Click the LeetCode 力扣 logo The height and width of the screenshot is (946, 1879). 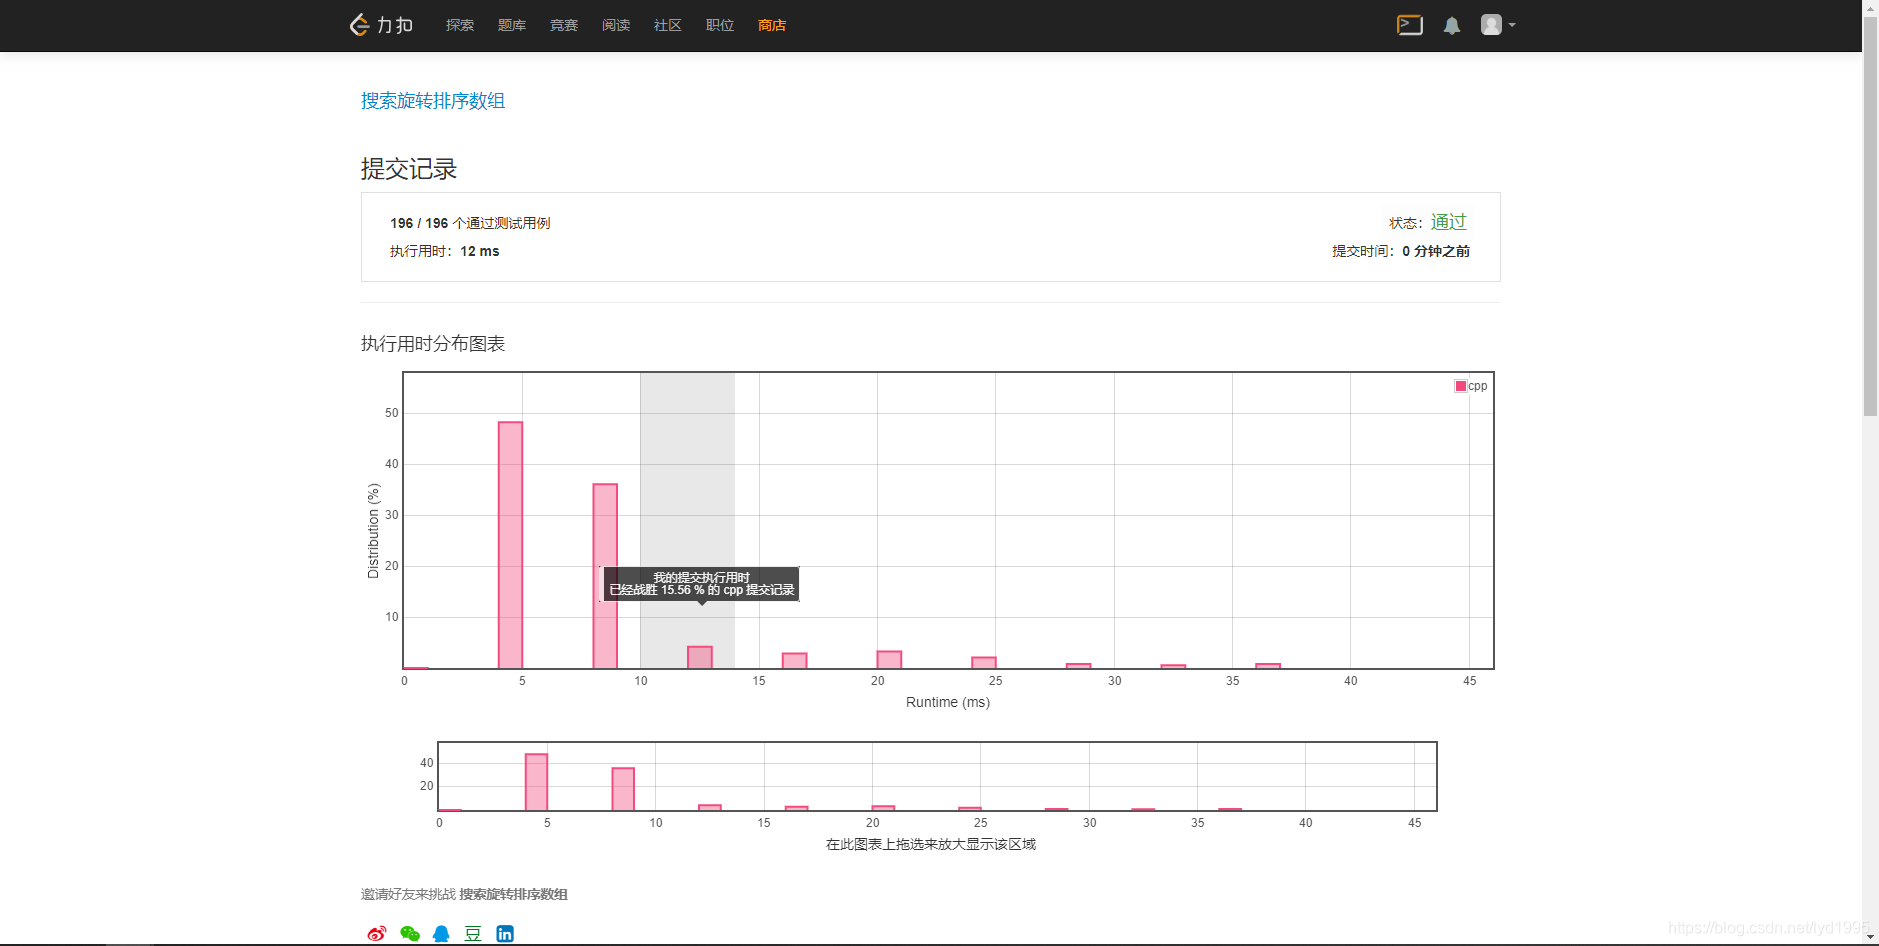[381, 25]
